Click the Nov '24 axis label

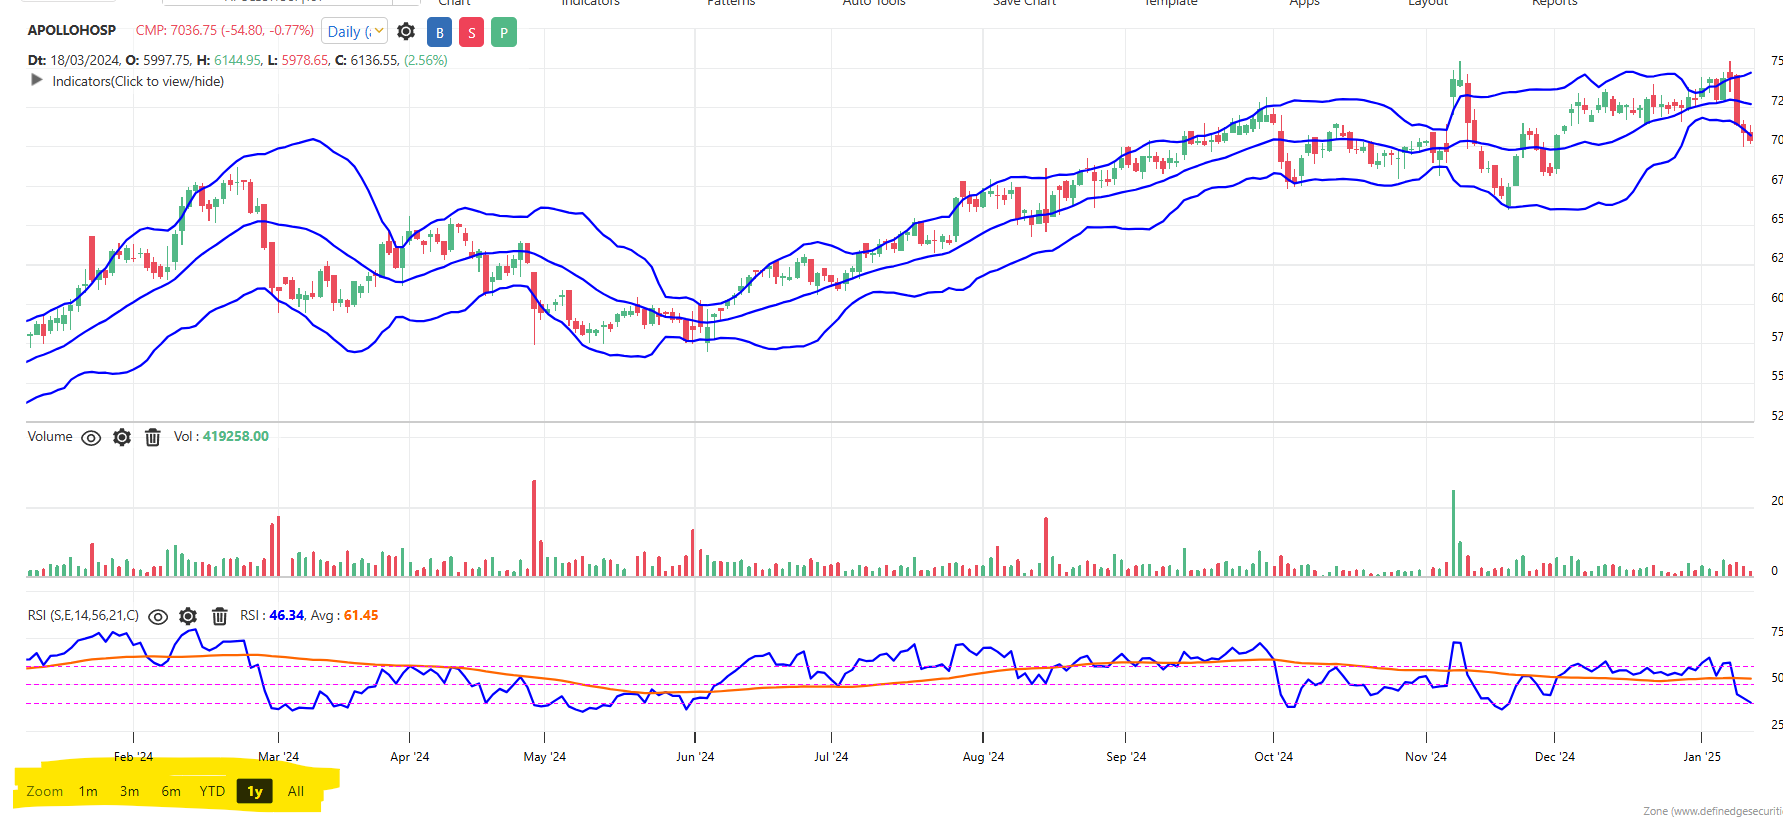1426,757
